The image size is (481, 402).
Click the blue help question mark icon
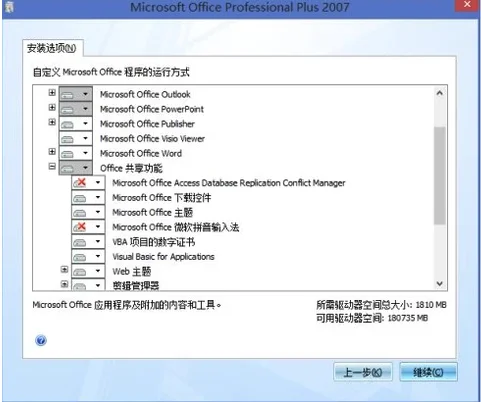click(41, 340)
